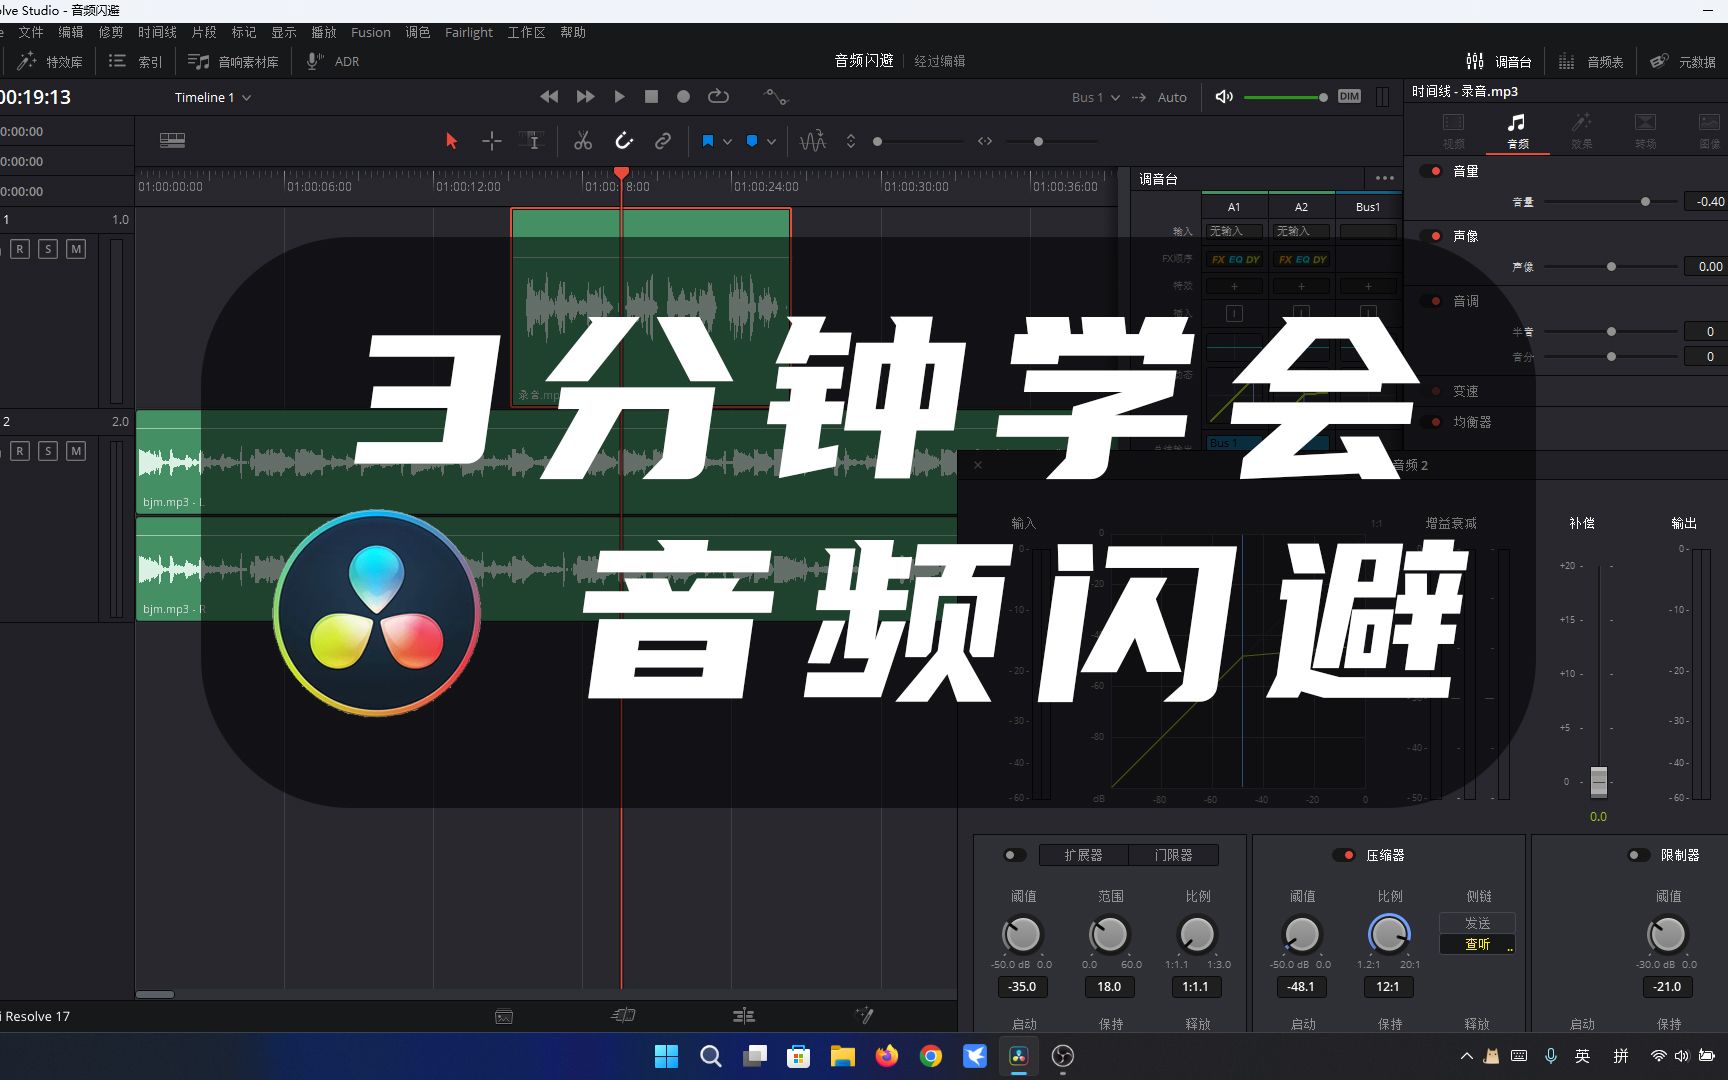Open File Explorer from taskbar
This screenshot has height=1080, width=1728.
coord(843,1056)
